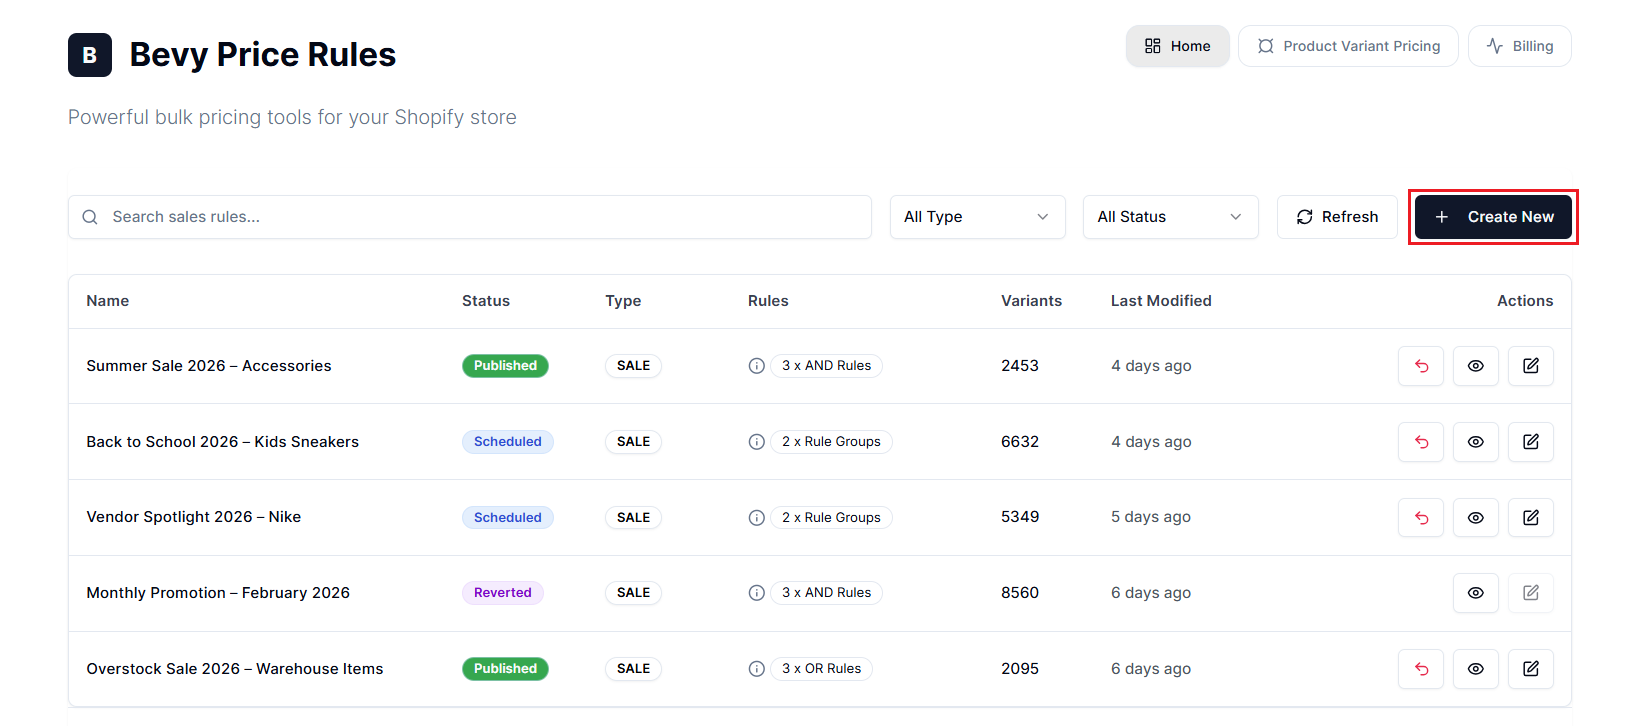Screen dimensions: 1643x726
Task: View the Vendor Spotlight 2026 – Nike rule
Action: [1476, 518]
